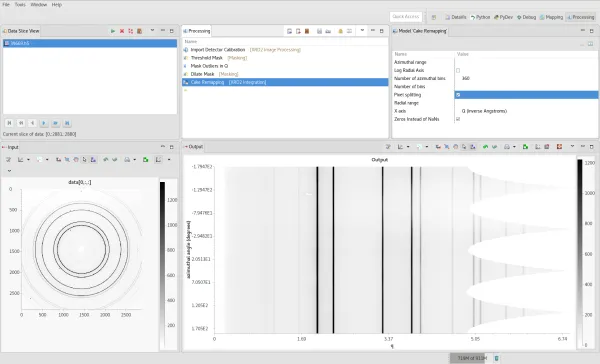This screenshot has width=600, height=364.
Task: Select the Cake Remapping operation
Action: (x=285, y=82)
